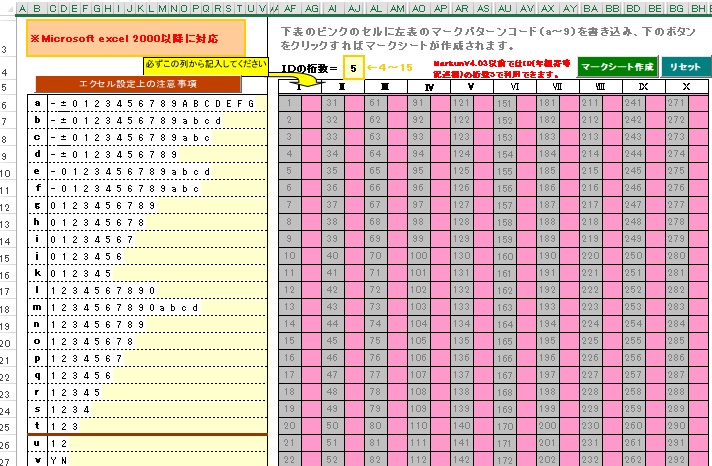Select the pink cell beside question 1

pyautogui.click(x=311, y=103)
